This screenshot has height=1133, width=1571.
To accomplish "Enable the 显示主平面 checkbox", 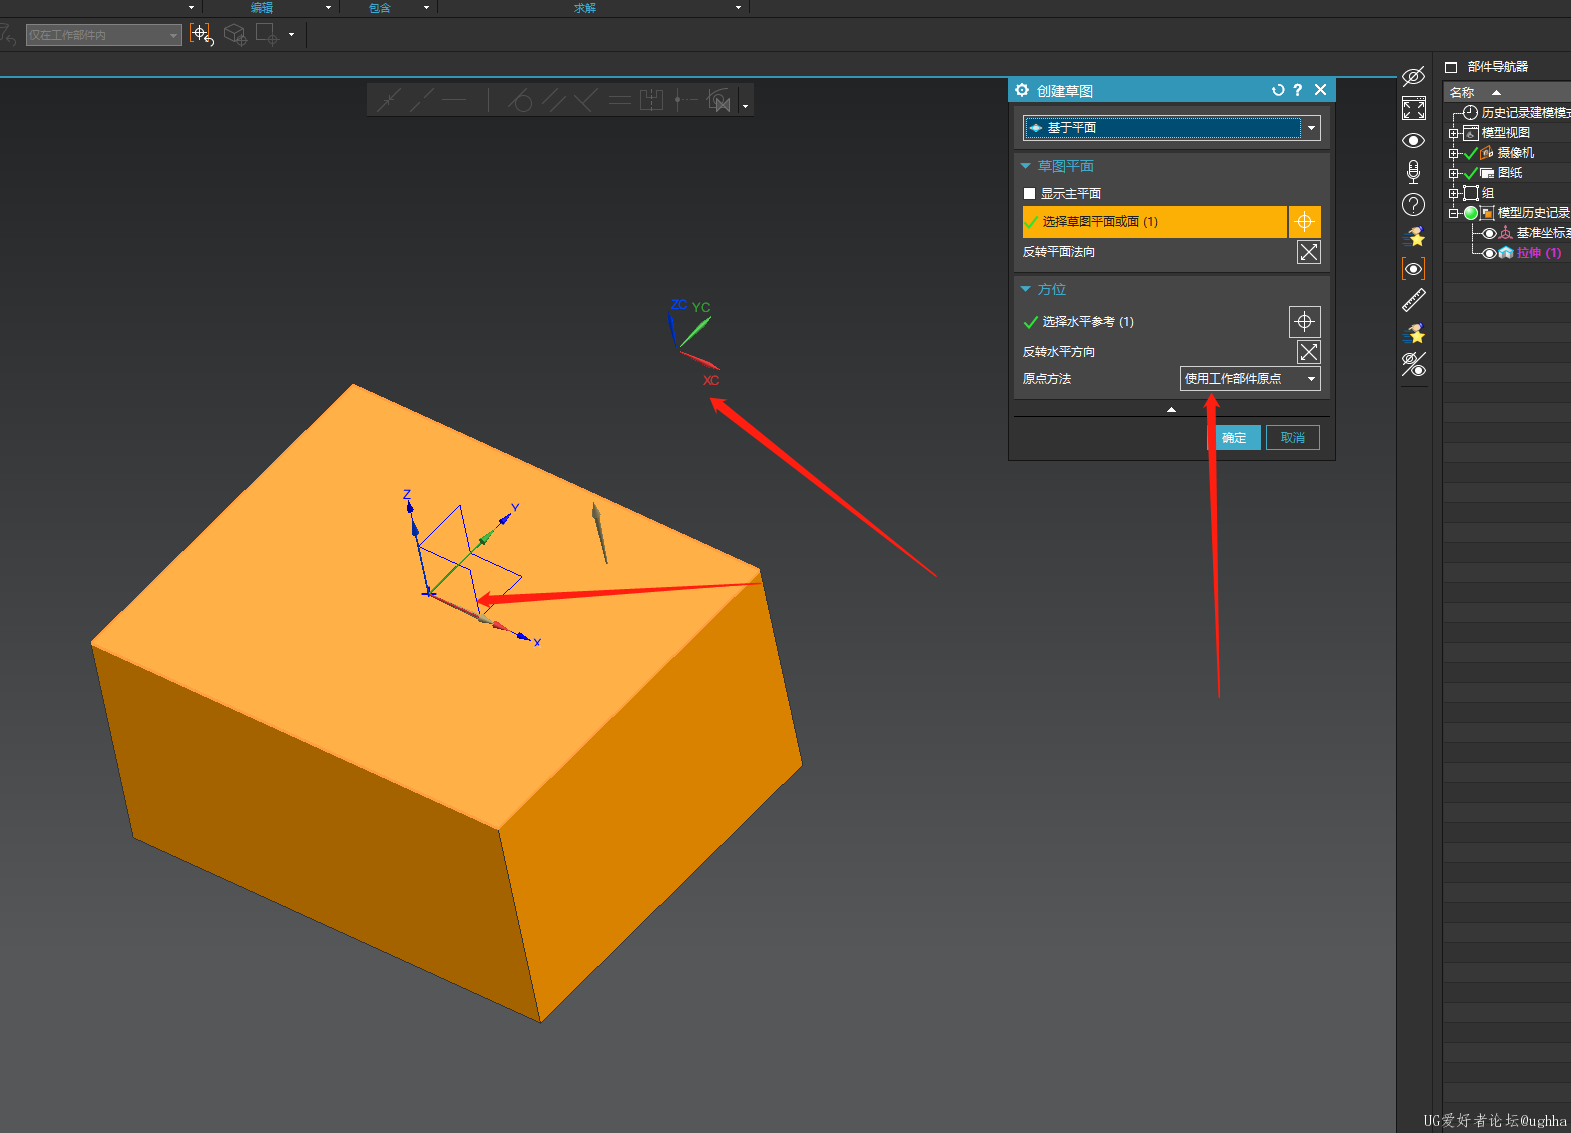I will click(1029, 194).
